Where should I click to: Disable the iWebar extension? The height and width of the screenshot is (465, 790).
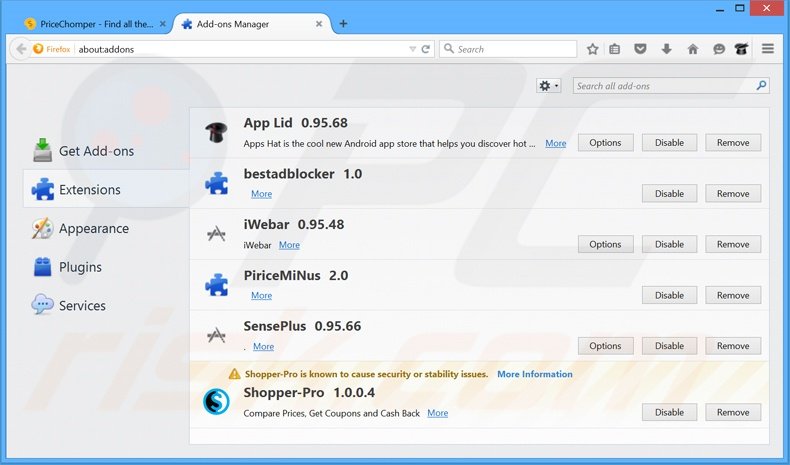coord(669,244)
